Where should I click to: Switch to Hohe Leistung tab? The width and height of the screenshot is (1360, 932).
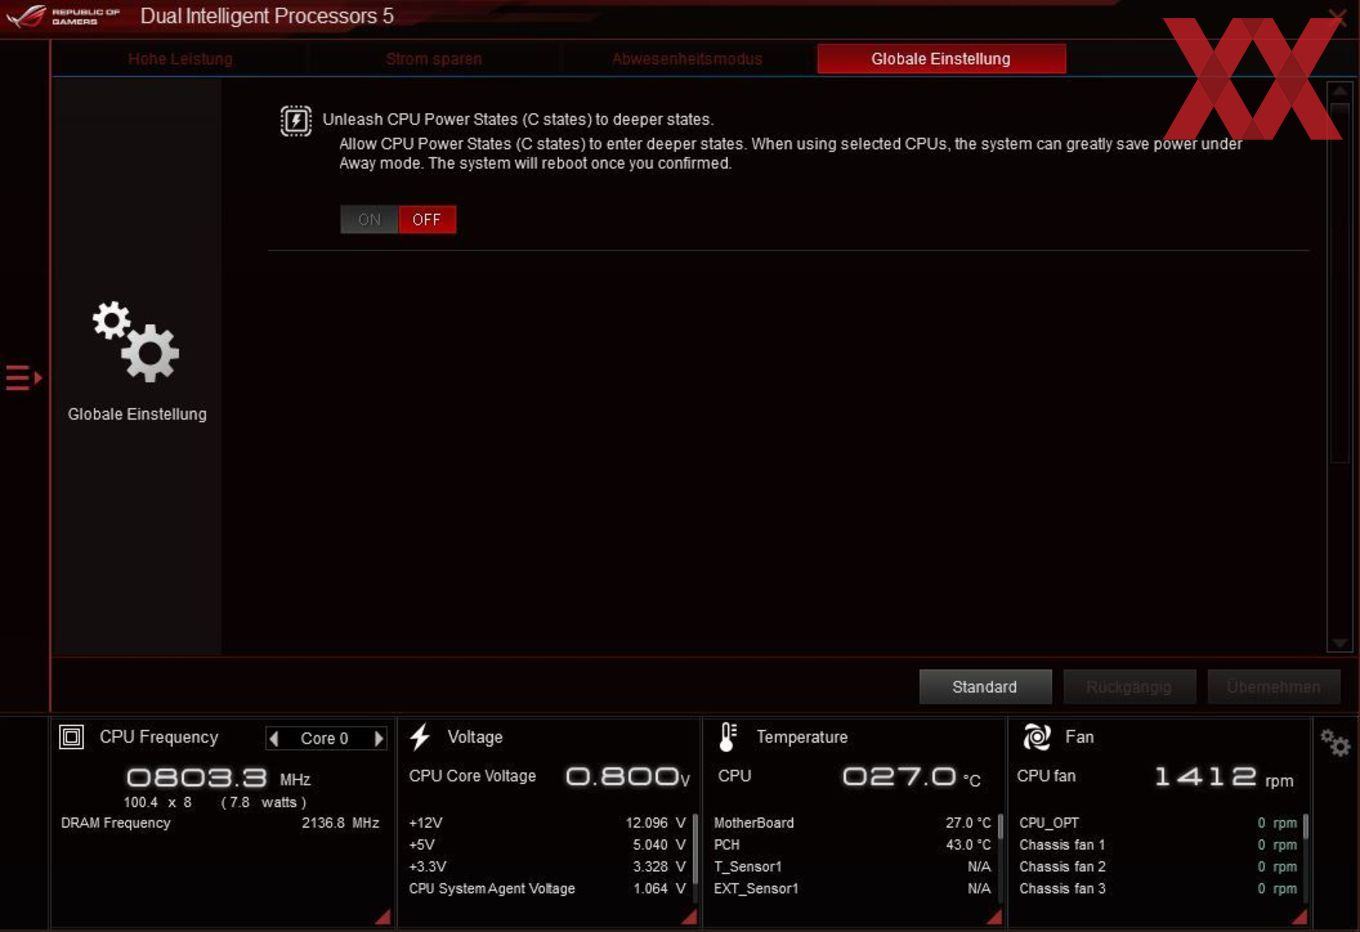180,59
